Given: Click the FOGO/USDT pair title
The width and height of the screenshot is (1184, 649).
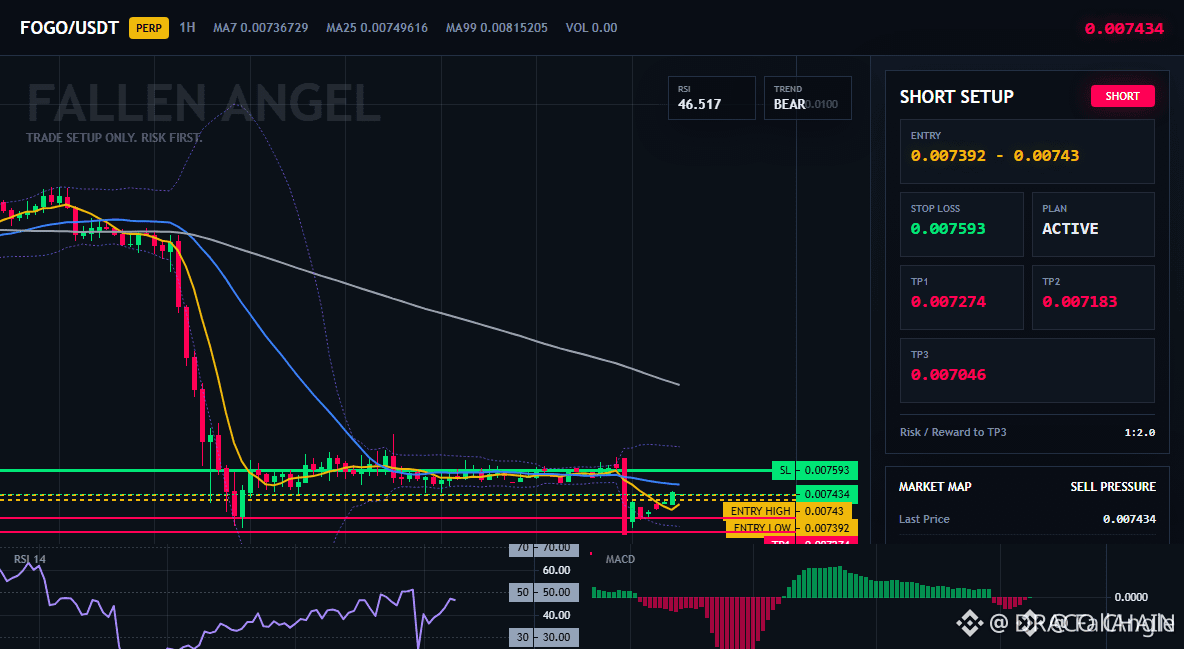Looking at the screenshot, I should pyautogui.click(x=69, y=28).
